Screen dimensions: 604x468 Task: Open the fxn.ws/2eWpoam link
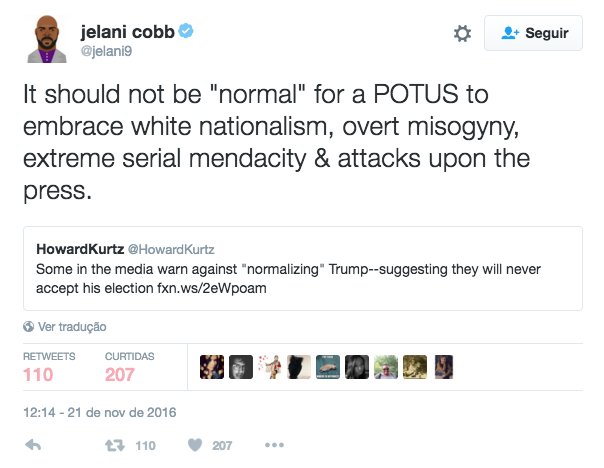(x=211, y=288)
